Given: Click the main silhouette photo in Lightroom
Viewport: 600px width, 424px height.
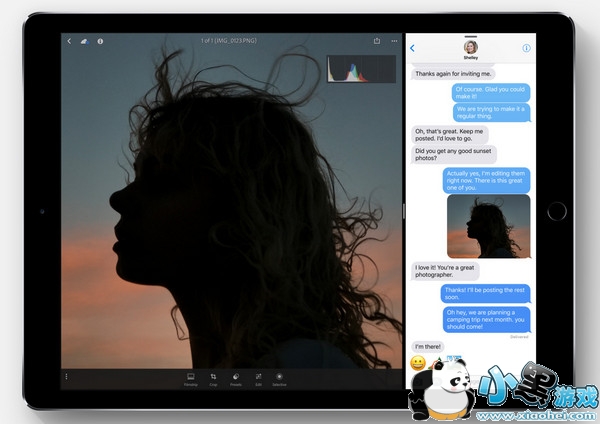Looking at the screenshot, I should [232, 201].
